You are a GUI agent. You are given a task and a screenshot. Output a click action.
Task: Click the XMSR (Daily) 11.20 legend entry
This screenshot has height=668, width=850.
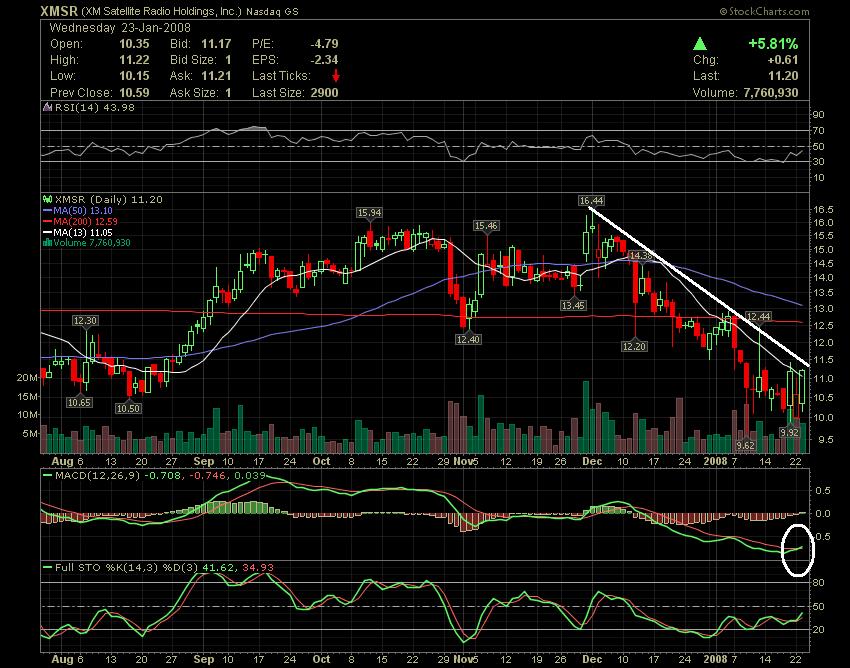pyautogui.click(x=109, y=200)
